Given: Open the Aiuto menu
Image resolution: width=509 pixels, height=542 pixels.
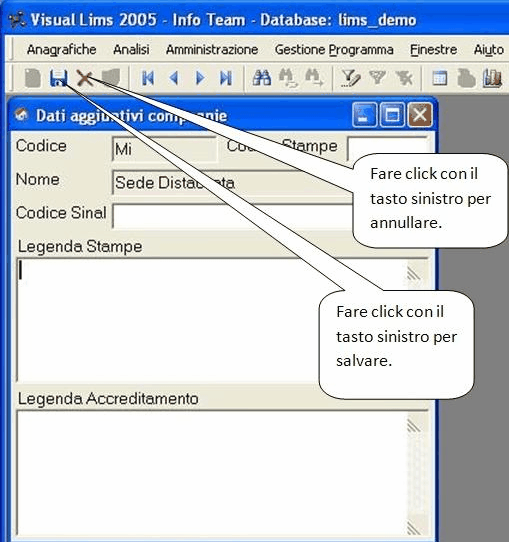Looking at the screenshot, I should coord(488,50).
